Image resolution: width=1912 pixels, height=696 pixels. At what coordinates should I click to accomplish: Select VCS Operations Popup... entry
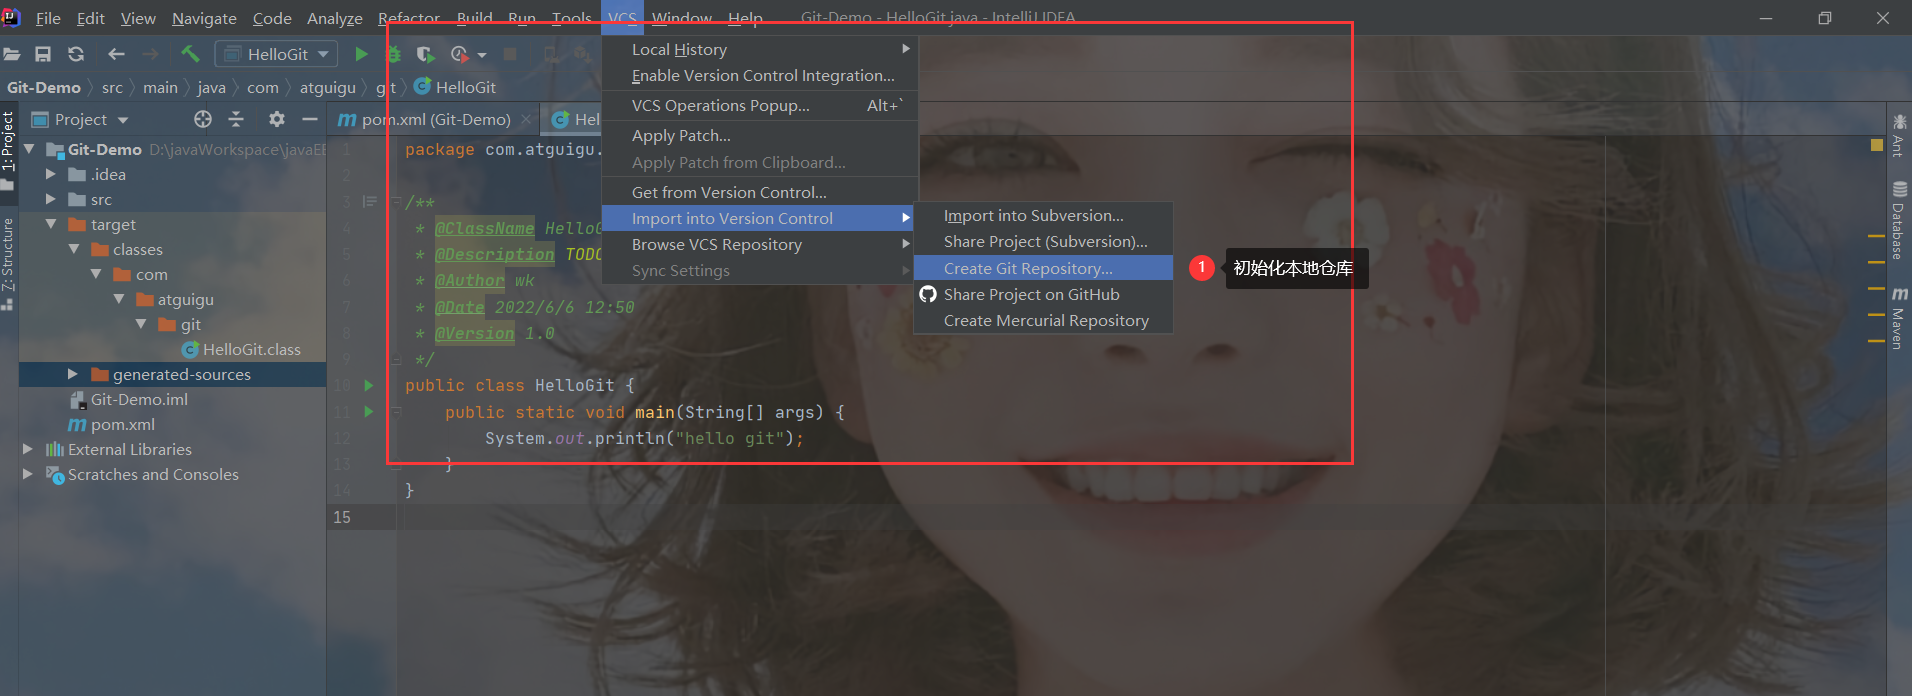pos(760,105)
